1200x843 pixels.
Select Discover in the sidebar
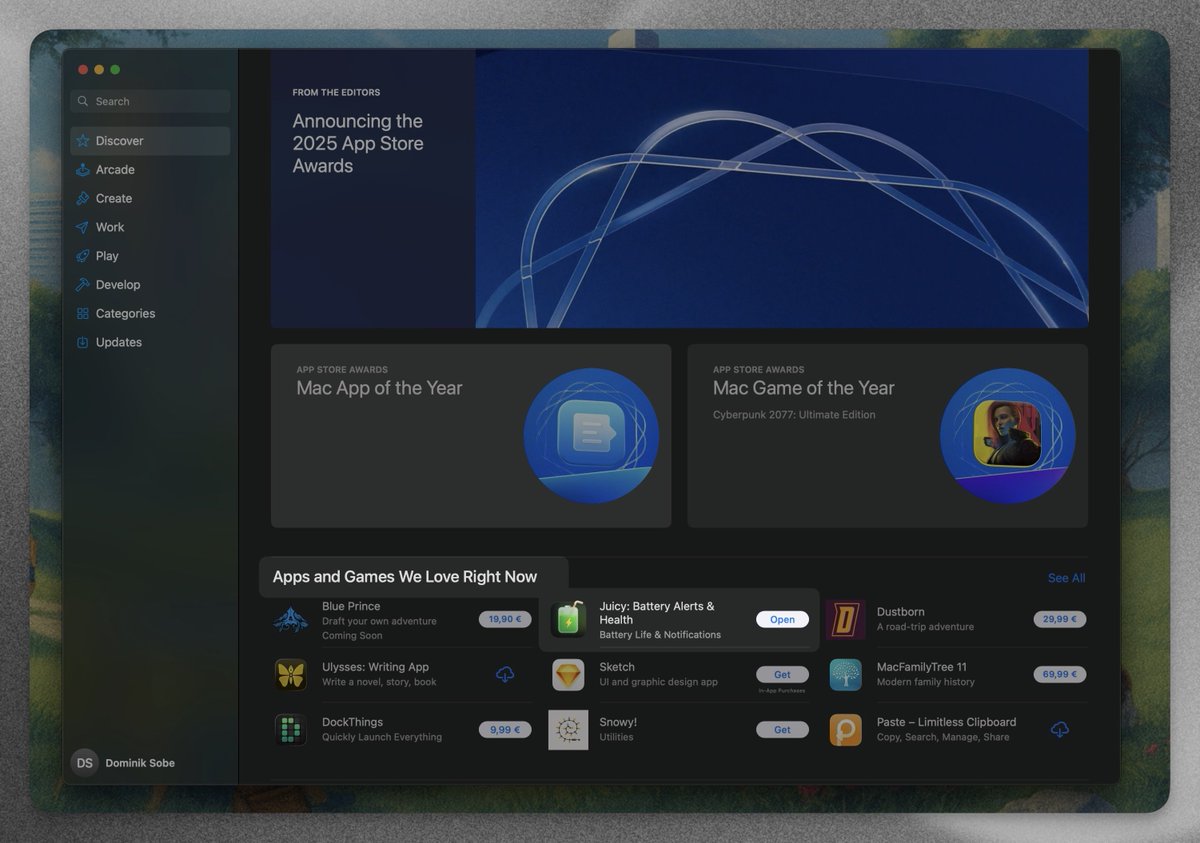[x=150, y=141]
